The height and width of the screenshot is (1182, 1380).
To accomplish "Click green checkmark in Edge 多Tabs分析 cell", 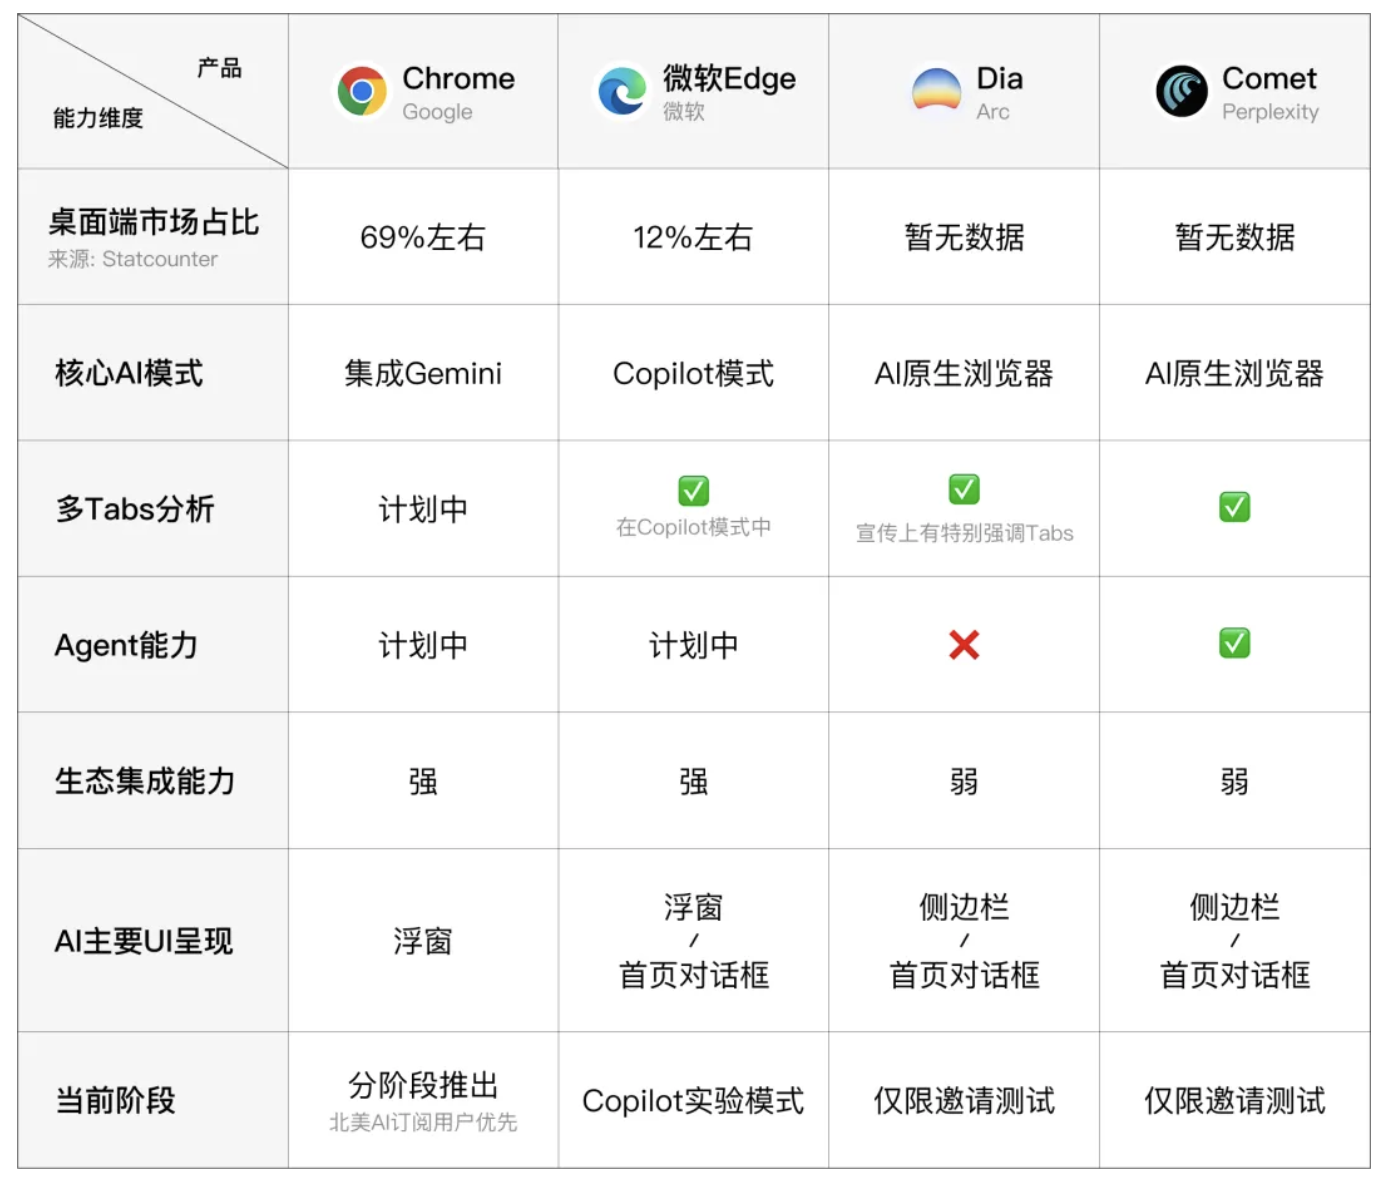I will 693,490.
